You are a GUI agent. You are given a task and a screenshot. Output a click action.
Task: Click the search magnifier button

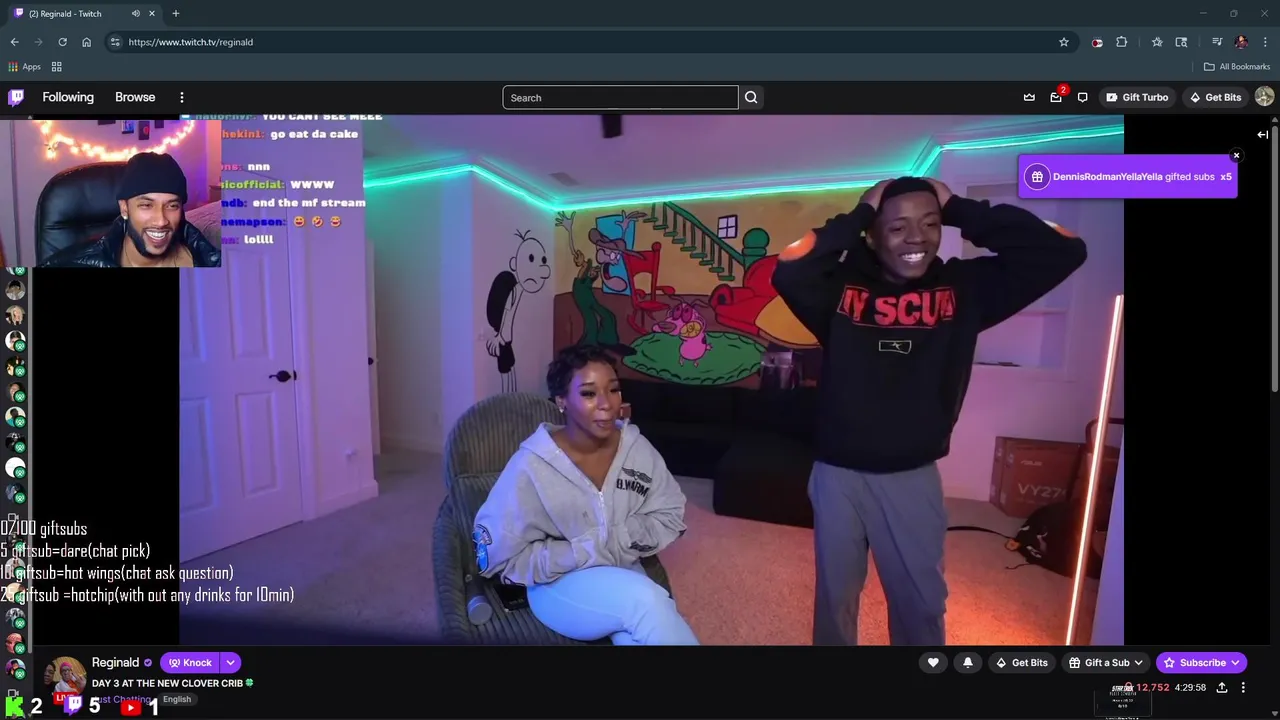(x=751, y=97)
